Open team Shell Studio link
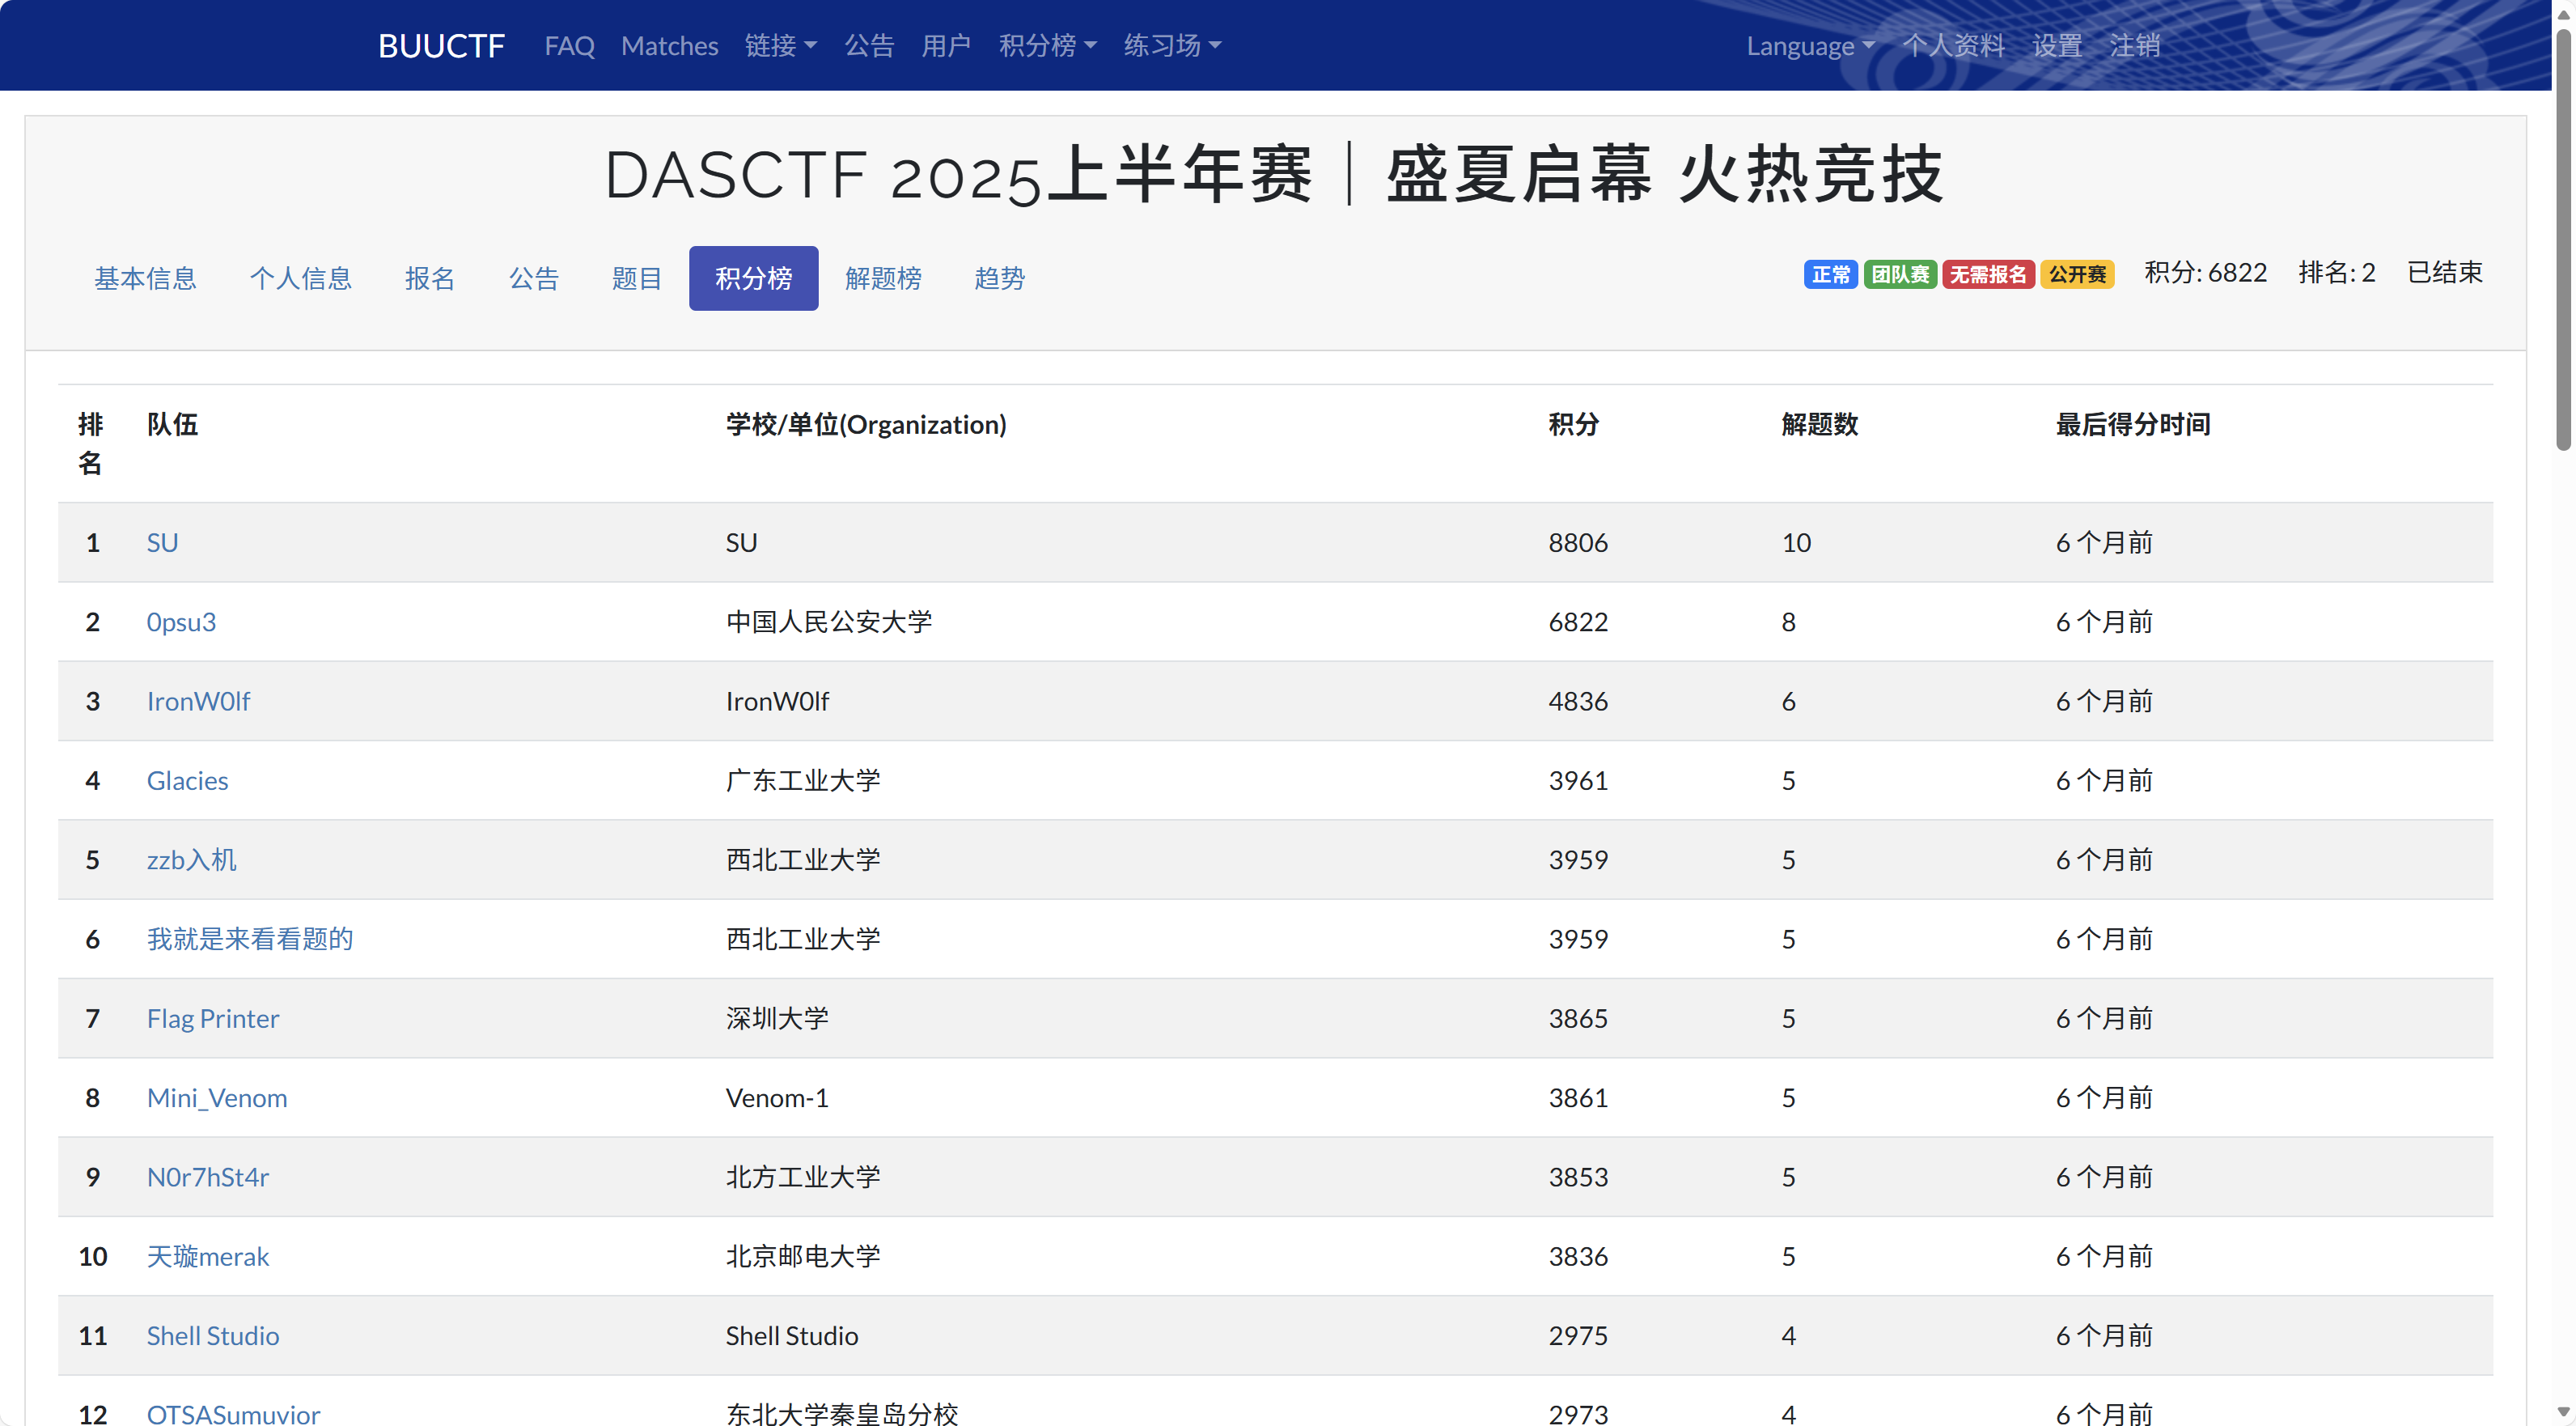This screenshot has width=2576, height=1426. (212, 1336)
